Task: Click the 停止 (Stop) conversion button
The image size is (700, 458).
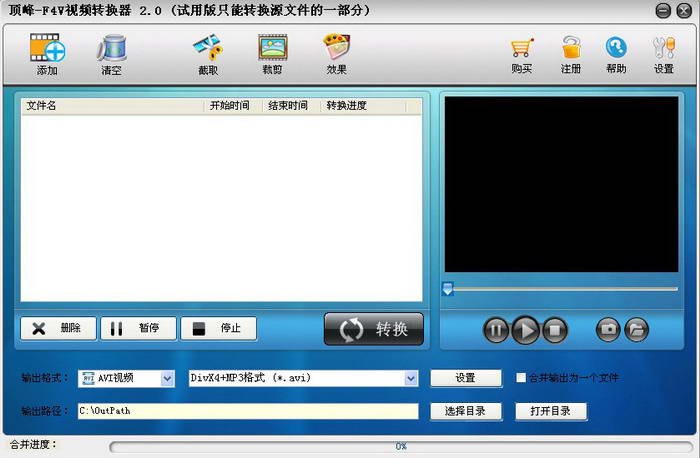Action: pos(219,329)
